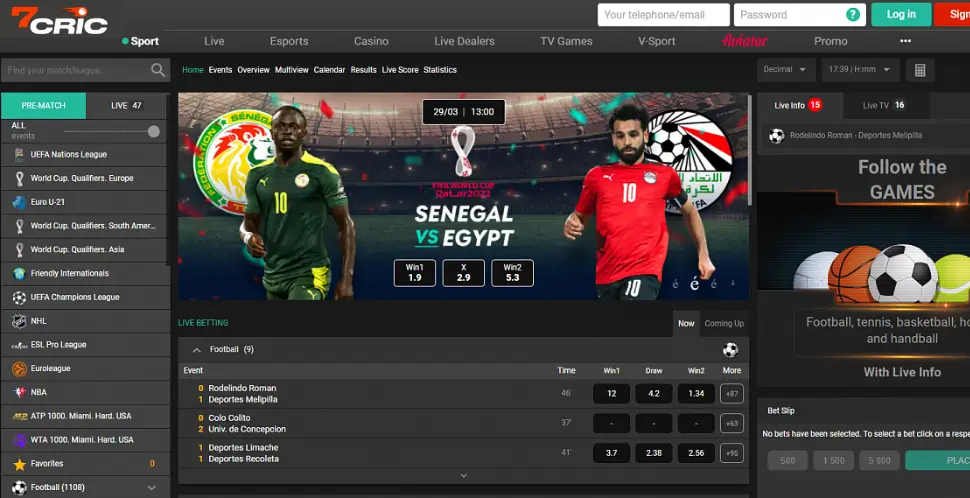Click the Euro U-21 league icon
970x498 pixels.
click(19, 202)
